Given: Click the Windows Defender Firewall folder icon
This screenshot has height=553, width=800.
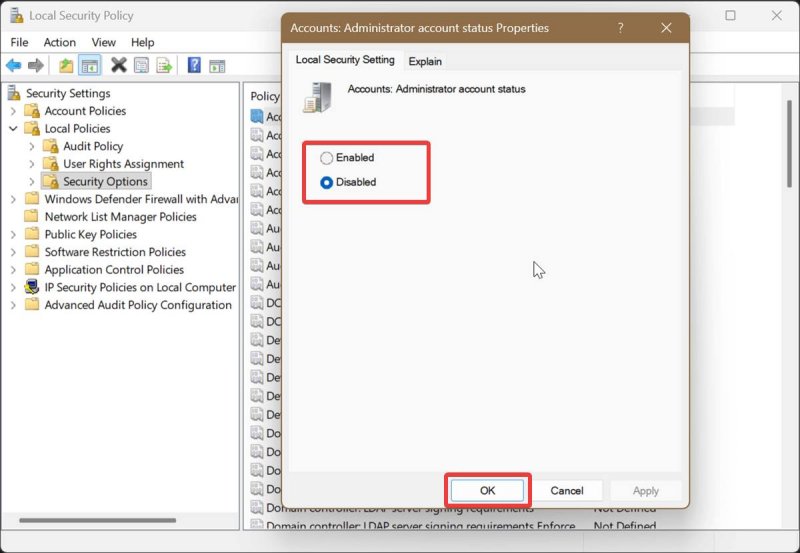Looking at the screenshot, I should [32, 198].
